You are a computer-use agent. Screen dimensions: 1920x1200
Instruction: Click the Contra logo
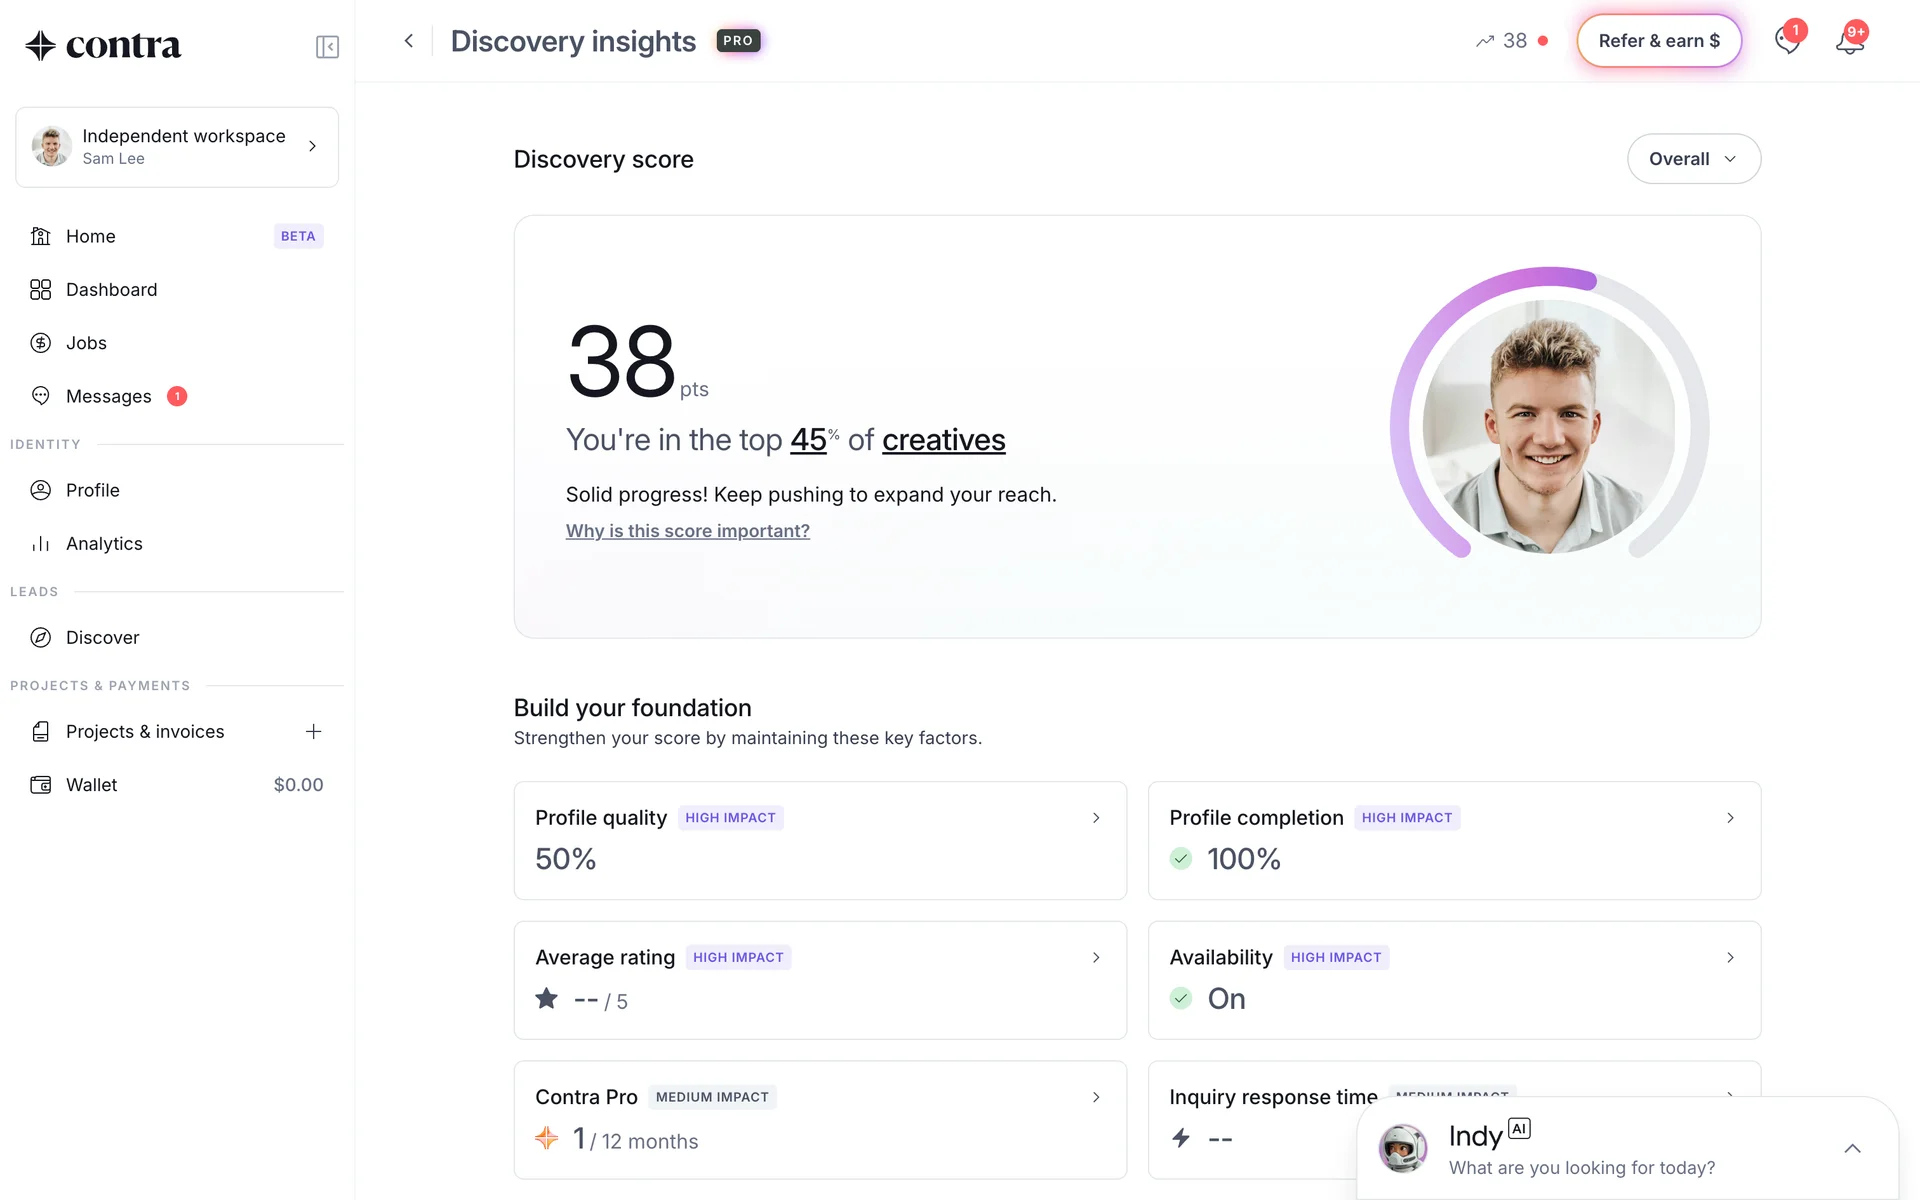pos(103,45)
